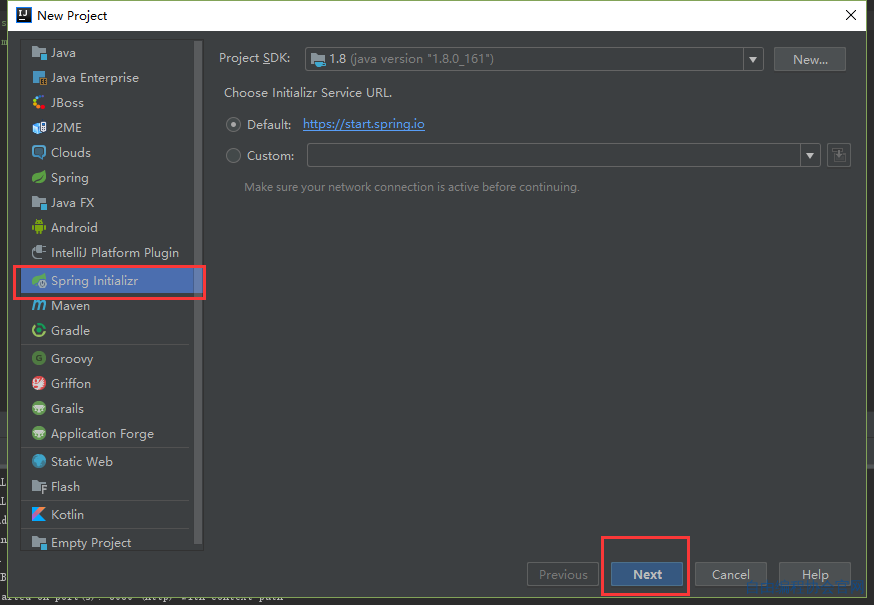
Task: Click the Maven m icon
Action: (x=39, y=306)
